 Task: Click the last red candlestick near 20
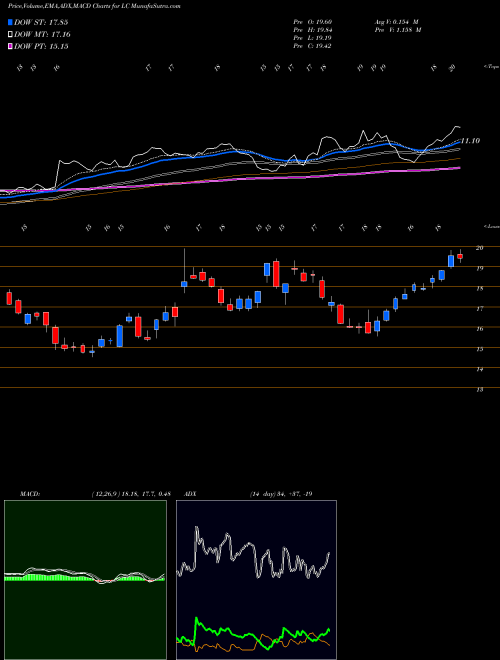coord(460,256)
